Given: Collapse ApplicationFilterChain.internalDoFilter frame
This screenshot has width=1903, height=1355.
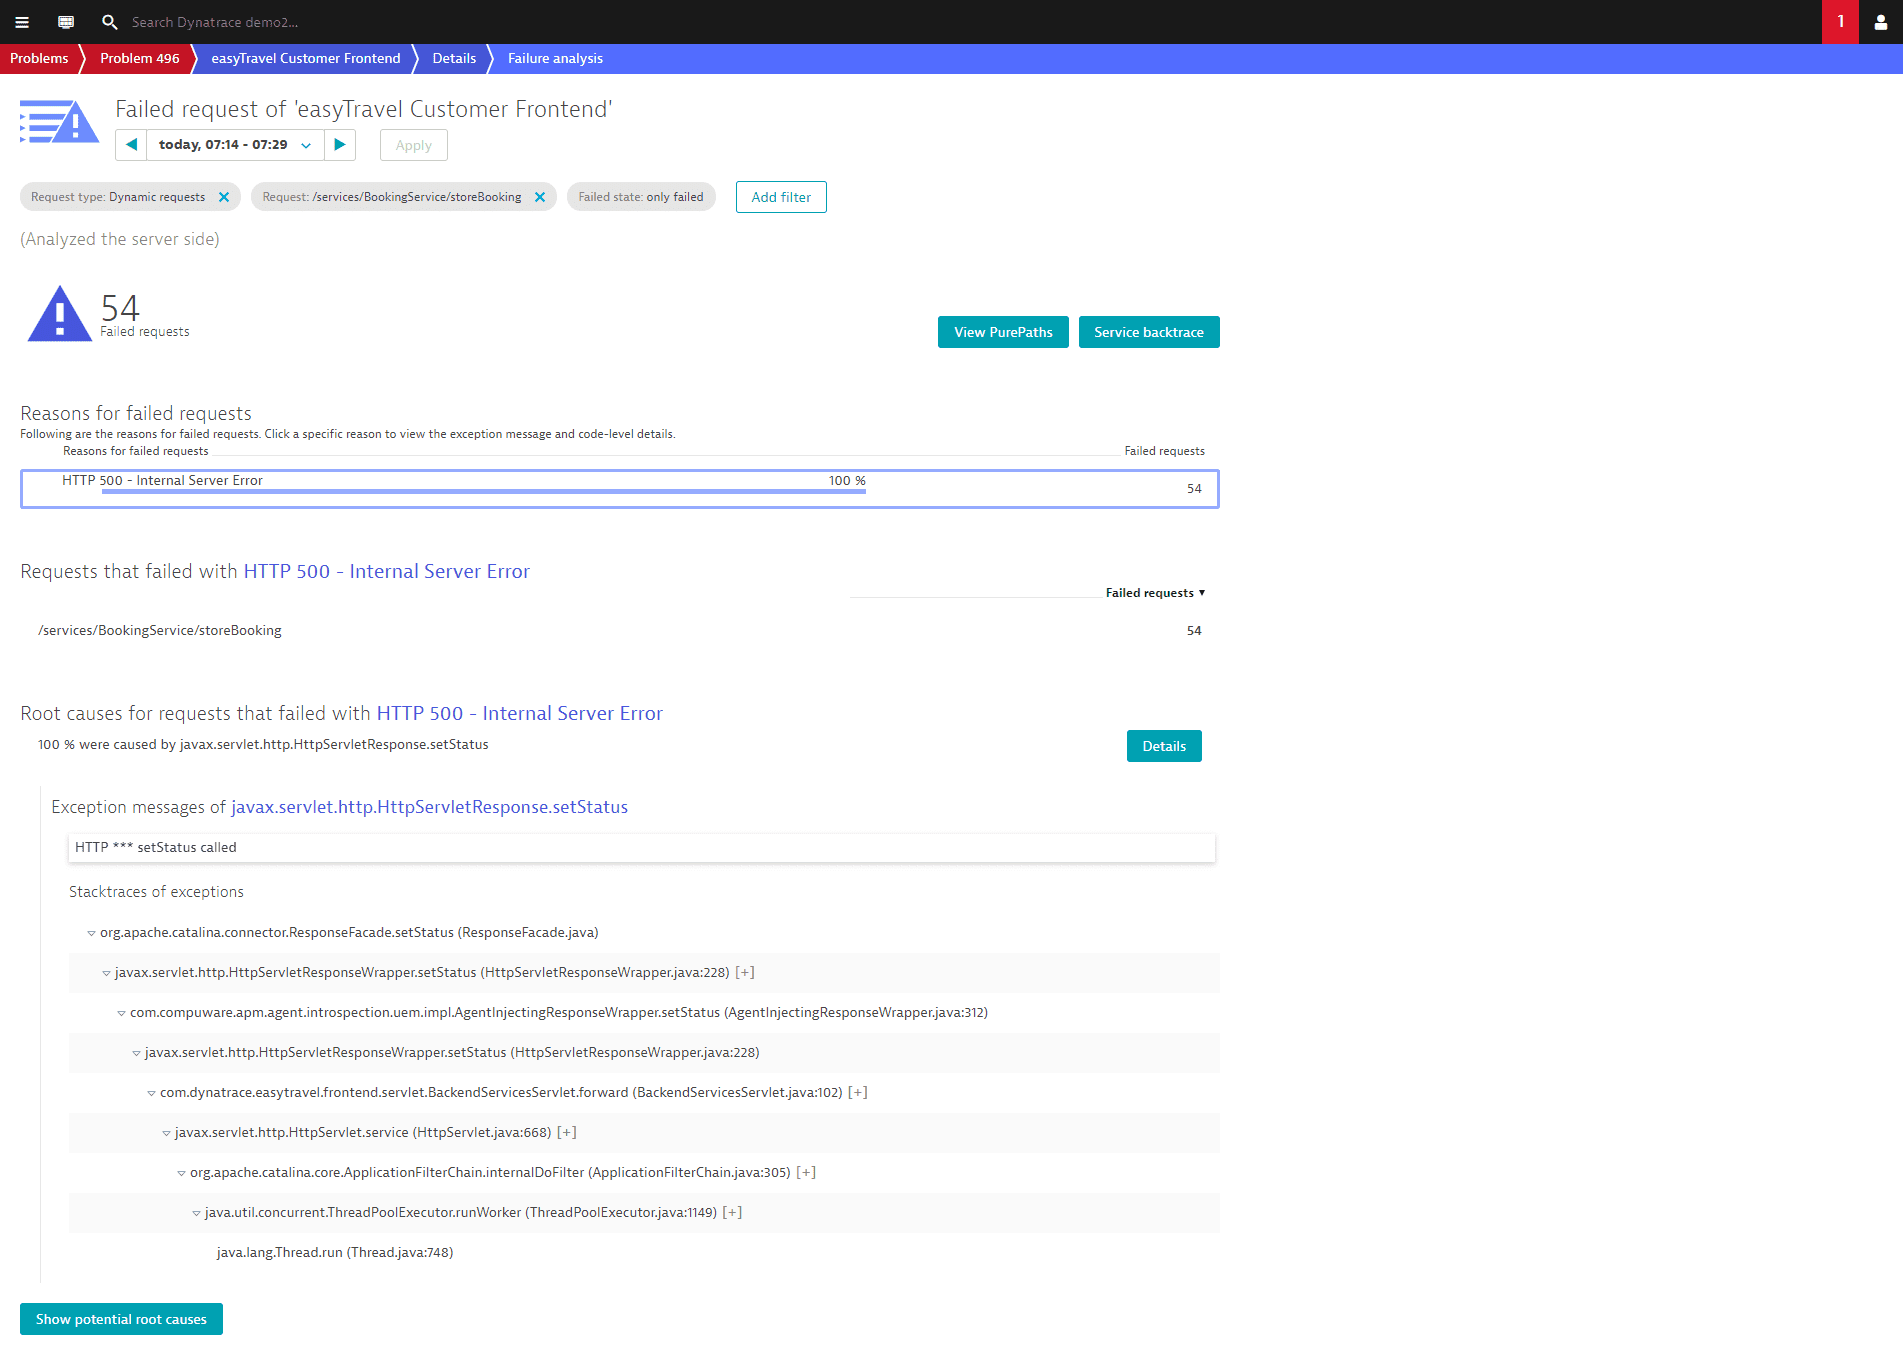Looking at the screenshot, I should (181, 1173).
